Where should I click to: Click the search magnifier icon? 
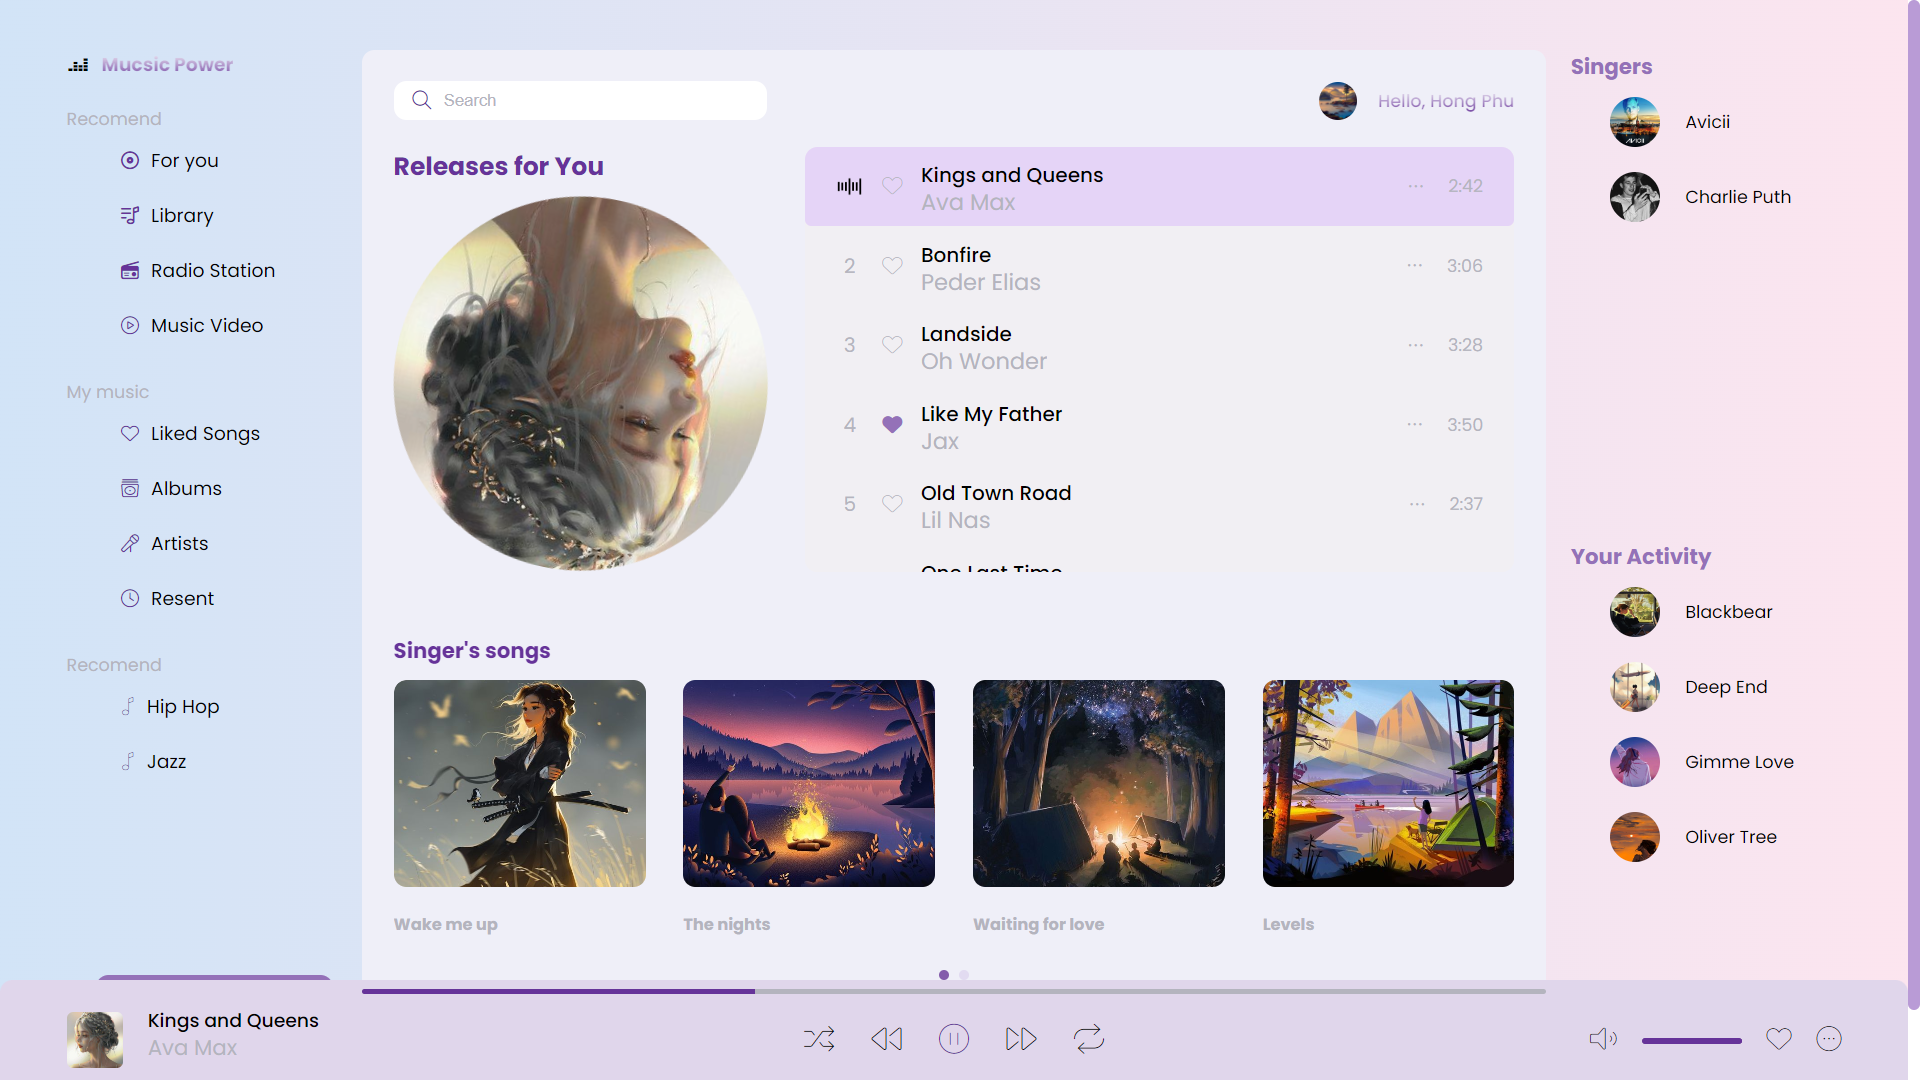click(x=421, y=99)
